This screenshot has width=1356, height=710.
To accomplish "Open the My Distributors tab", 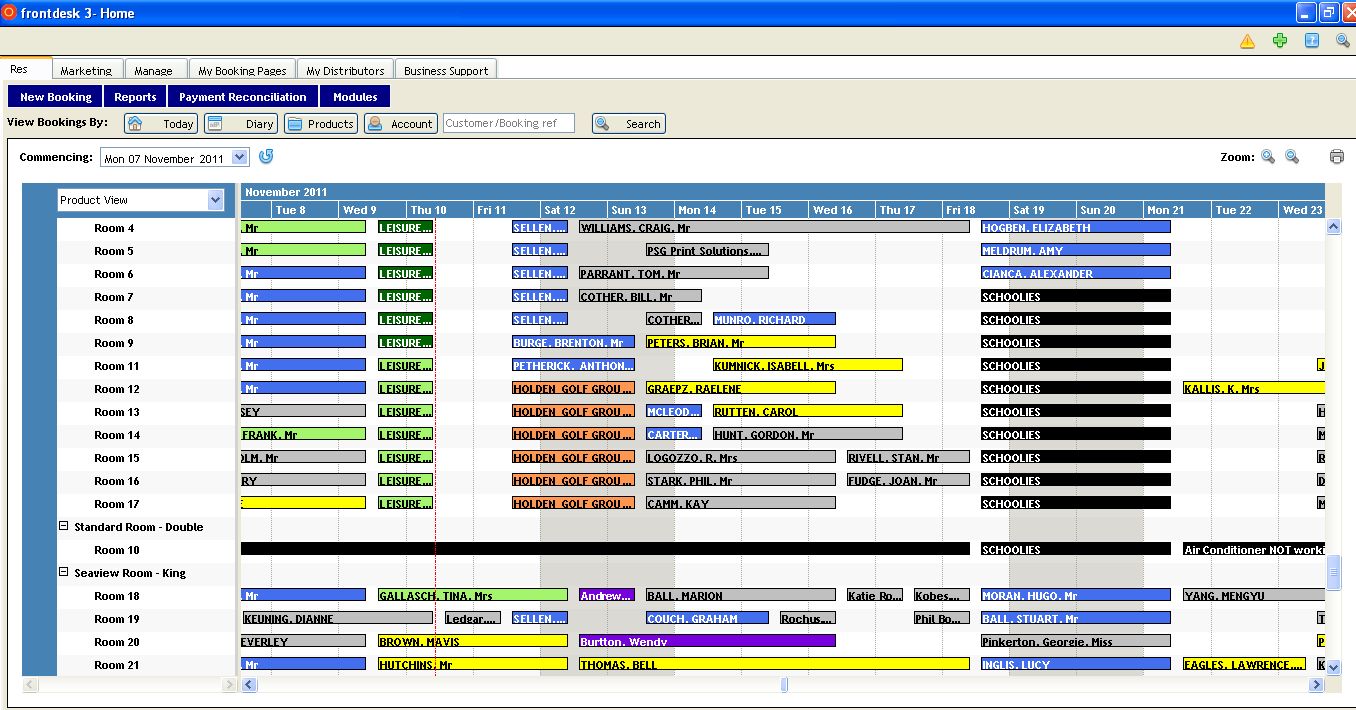I will coord(345,70).
